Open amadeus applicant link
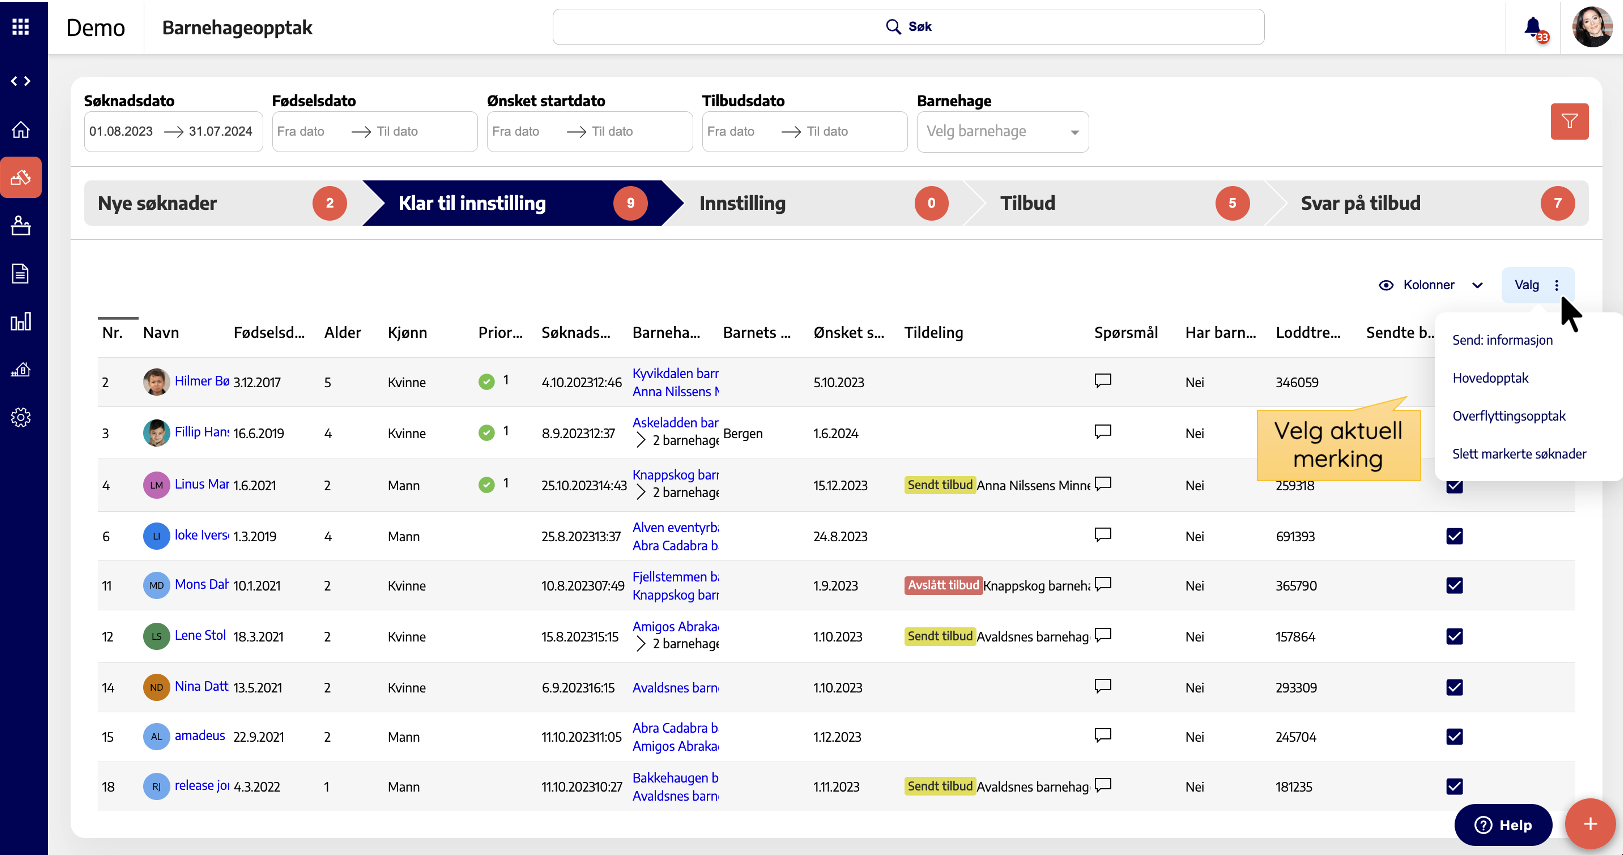Viewport: 1623px width, 856px height. [x=200, y=735]
